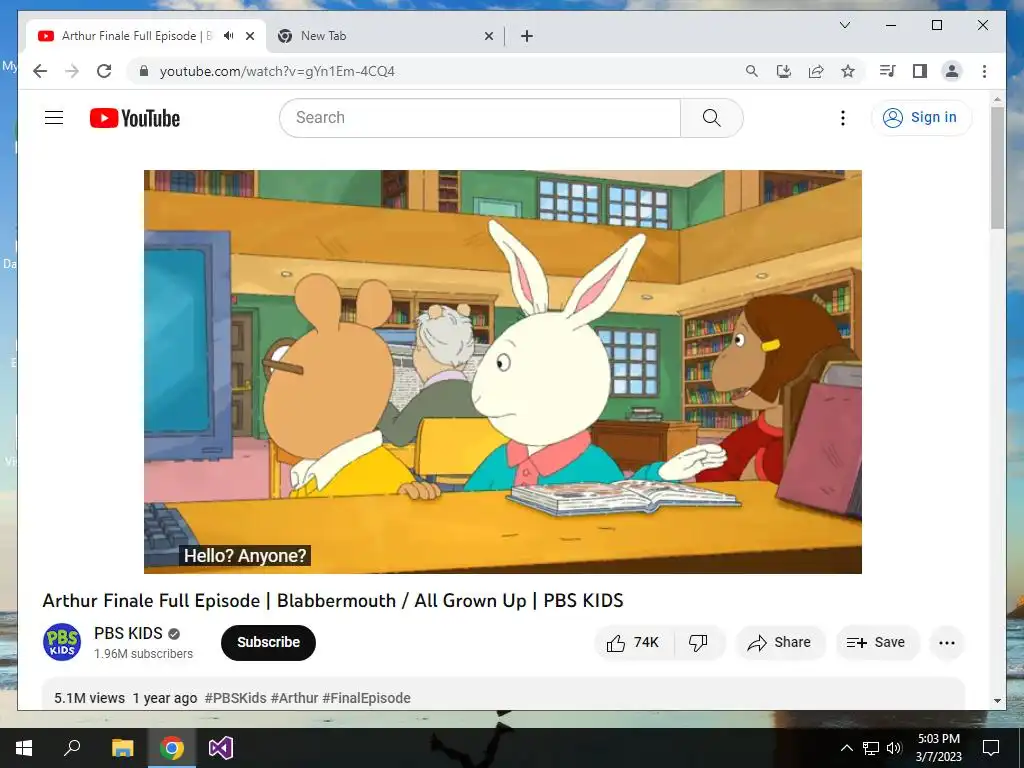Image resolution: width=1024 pixels, height=768 pixels.
Task: Click the #Arthur hashtag
Action: coord(295,698)
